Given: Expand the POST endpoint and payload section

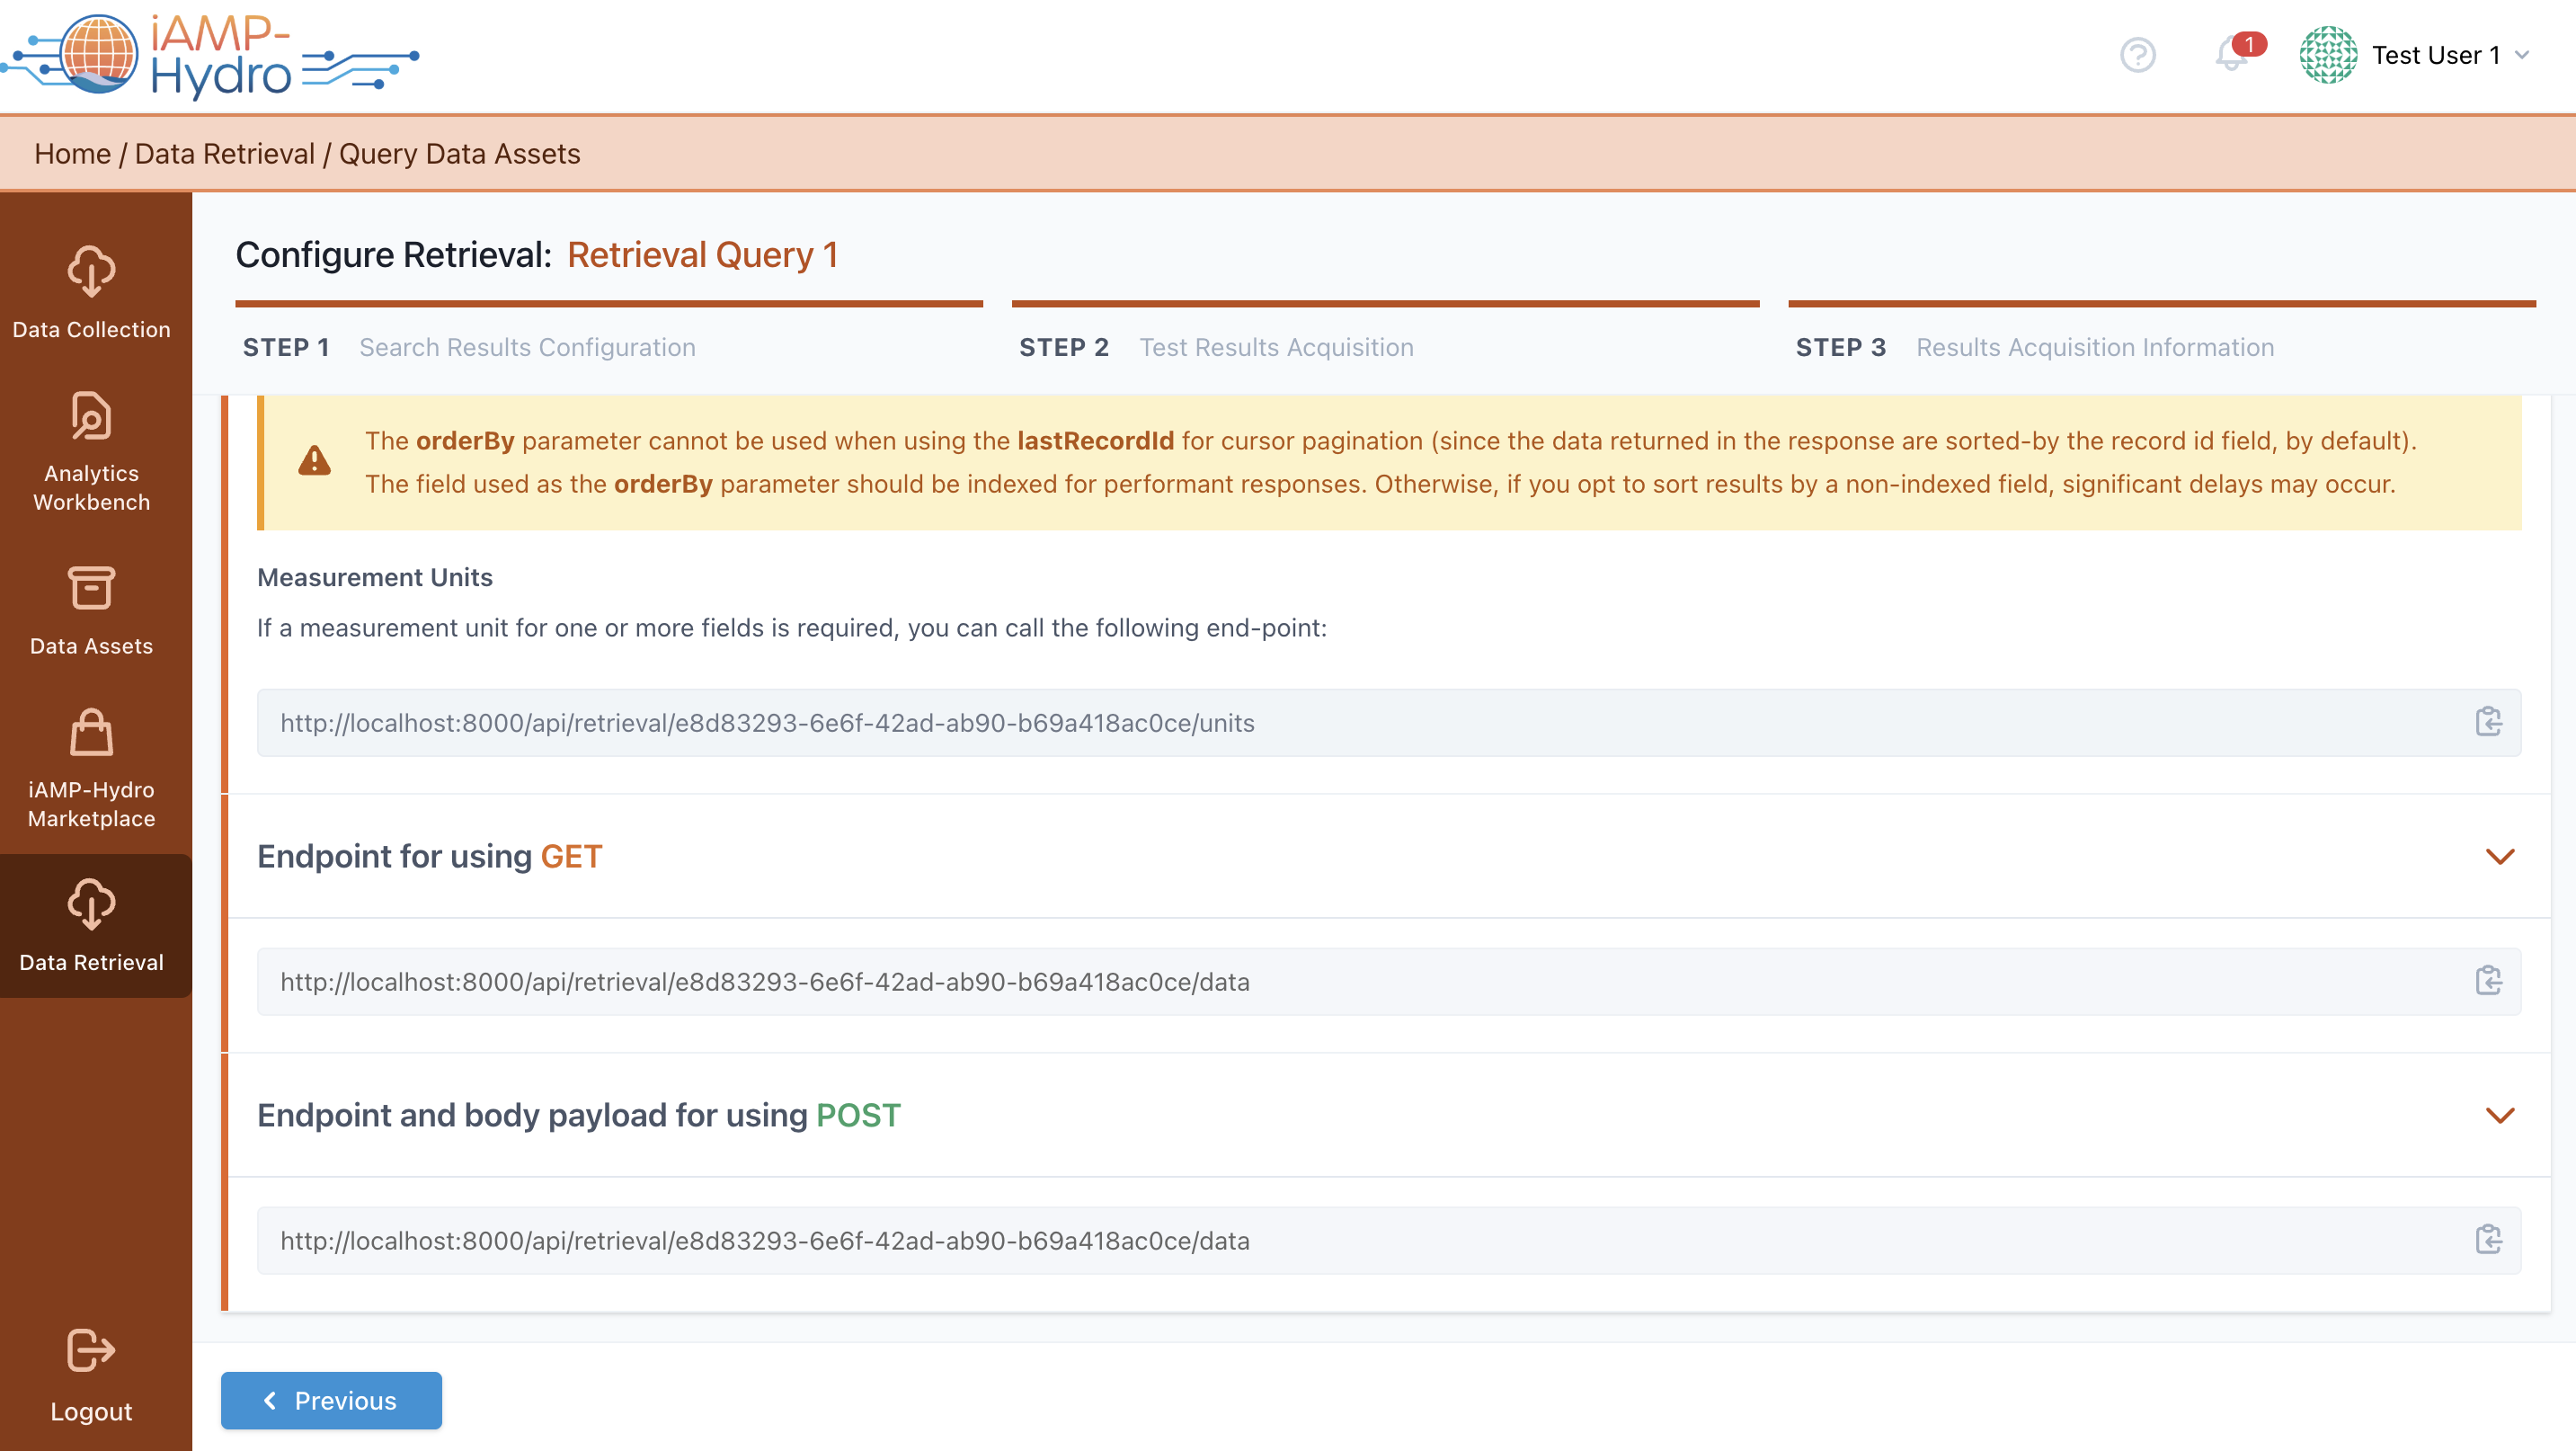Looking at the screenshot, I should click(2499, 1116).
